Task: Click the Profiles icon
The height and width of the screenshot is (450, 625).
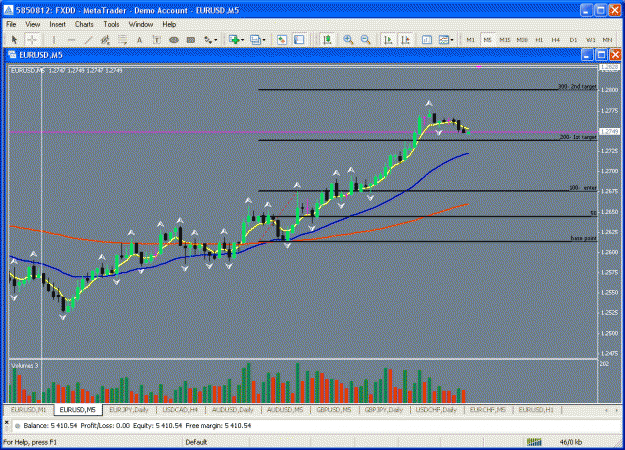Action: tap(255, 39)
